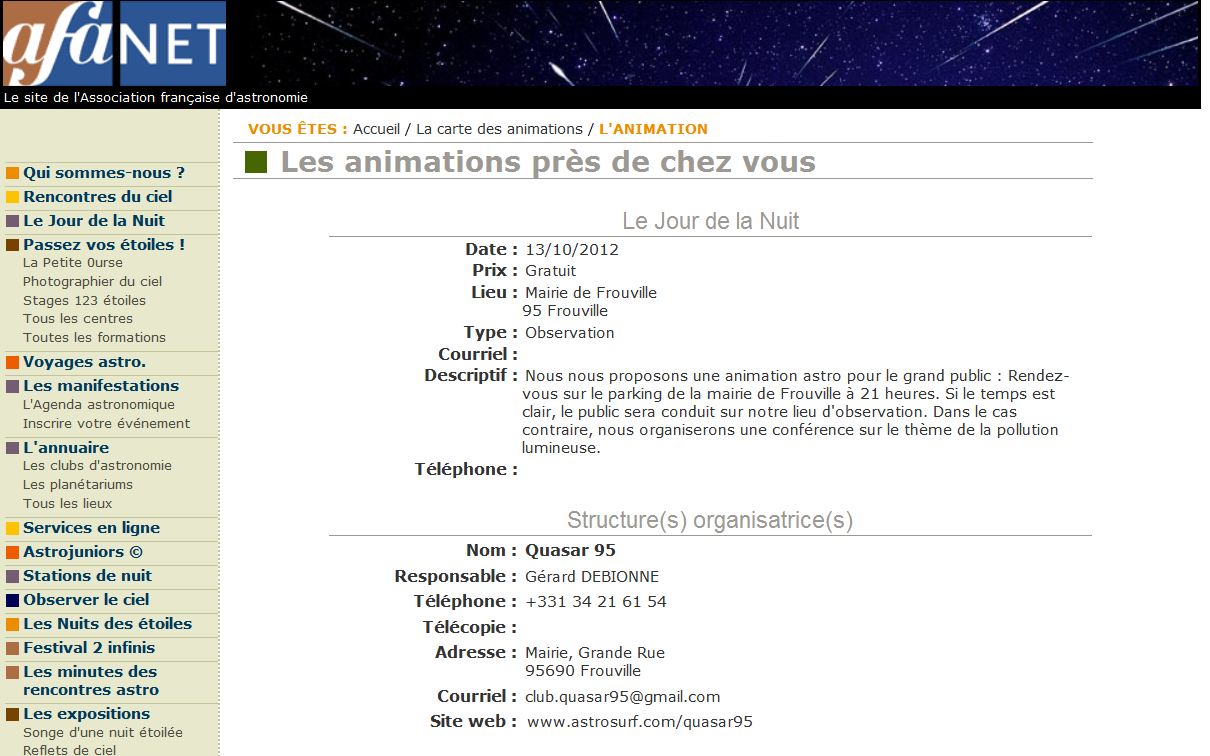Click the brown square beside Passez vos étoiles

[13, 245]
